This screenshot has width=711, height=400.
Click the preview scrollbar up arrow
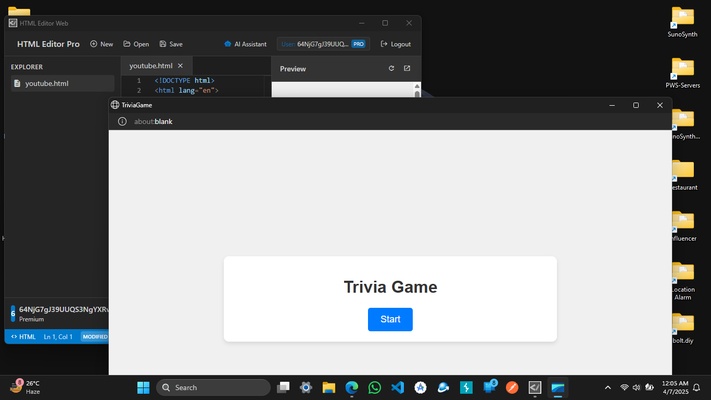click(x=417, y=86)
